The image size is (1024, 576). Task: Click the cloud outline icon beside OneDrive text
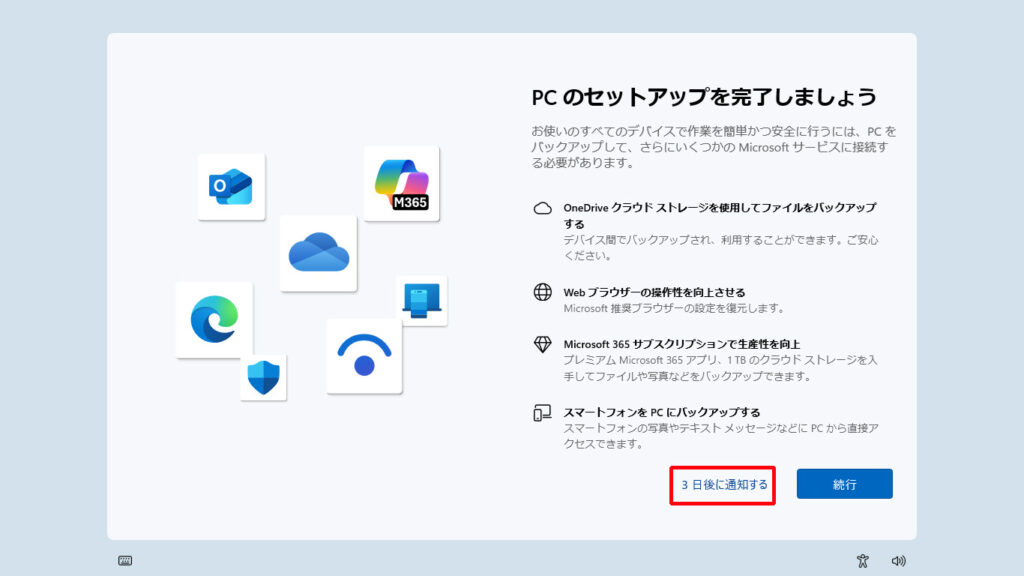(x=543, y=208)
